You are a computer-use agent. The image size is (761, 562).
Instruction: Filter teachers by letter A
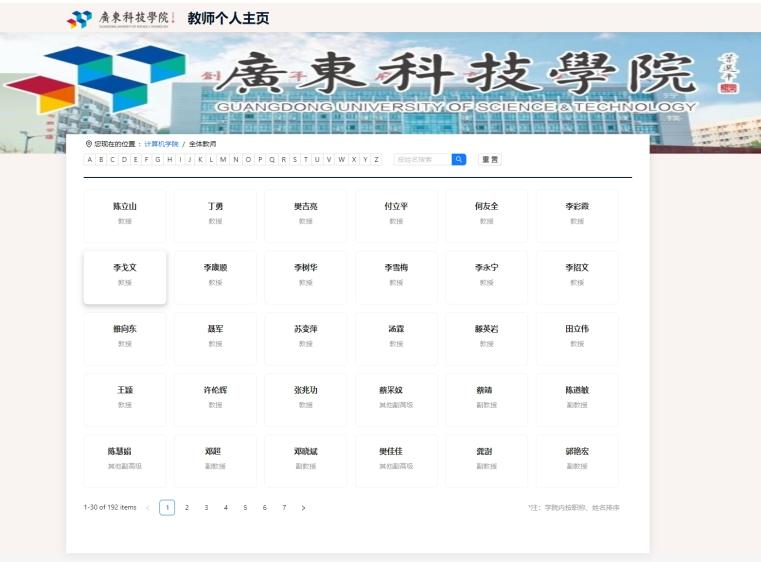[90, 159]
